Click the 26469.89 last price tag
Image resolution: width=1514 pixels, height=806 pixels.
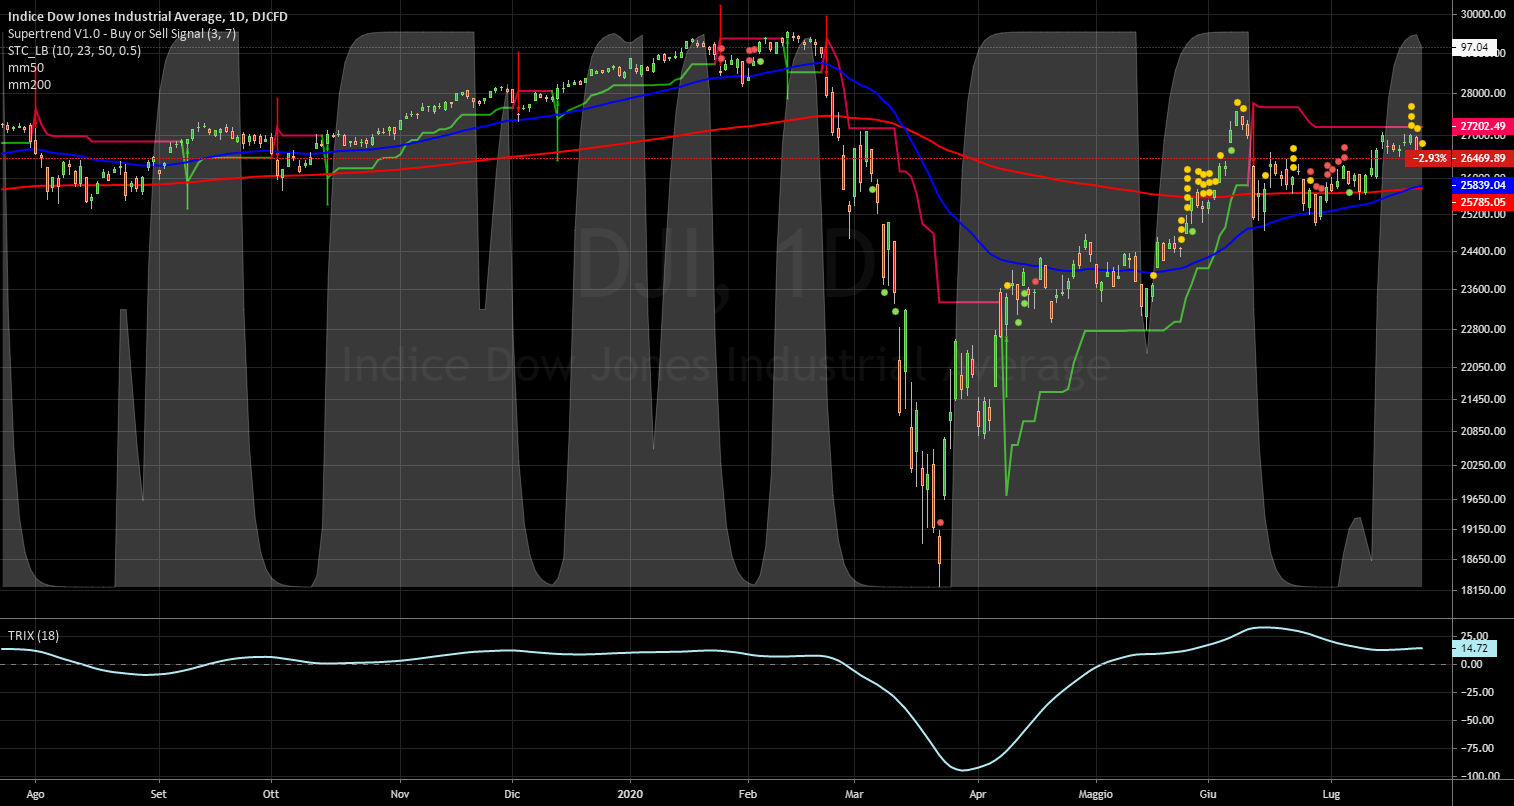tap(1482, 158)
